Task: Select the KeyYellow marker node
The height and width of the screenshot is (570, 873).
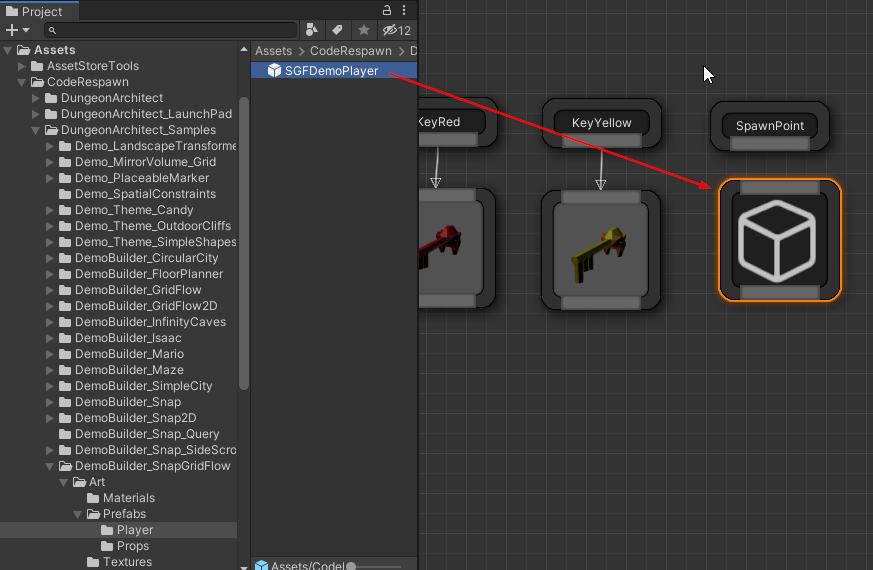Action: pos(601,123)
